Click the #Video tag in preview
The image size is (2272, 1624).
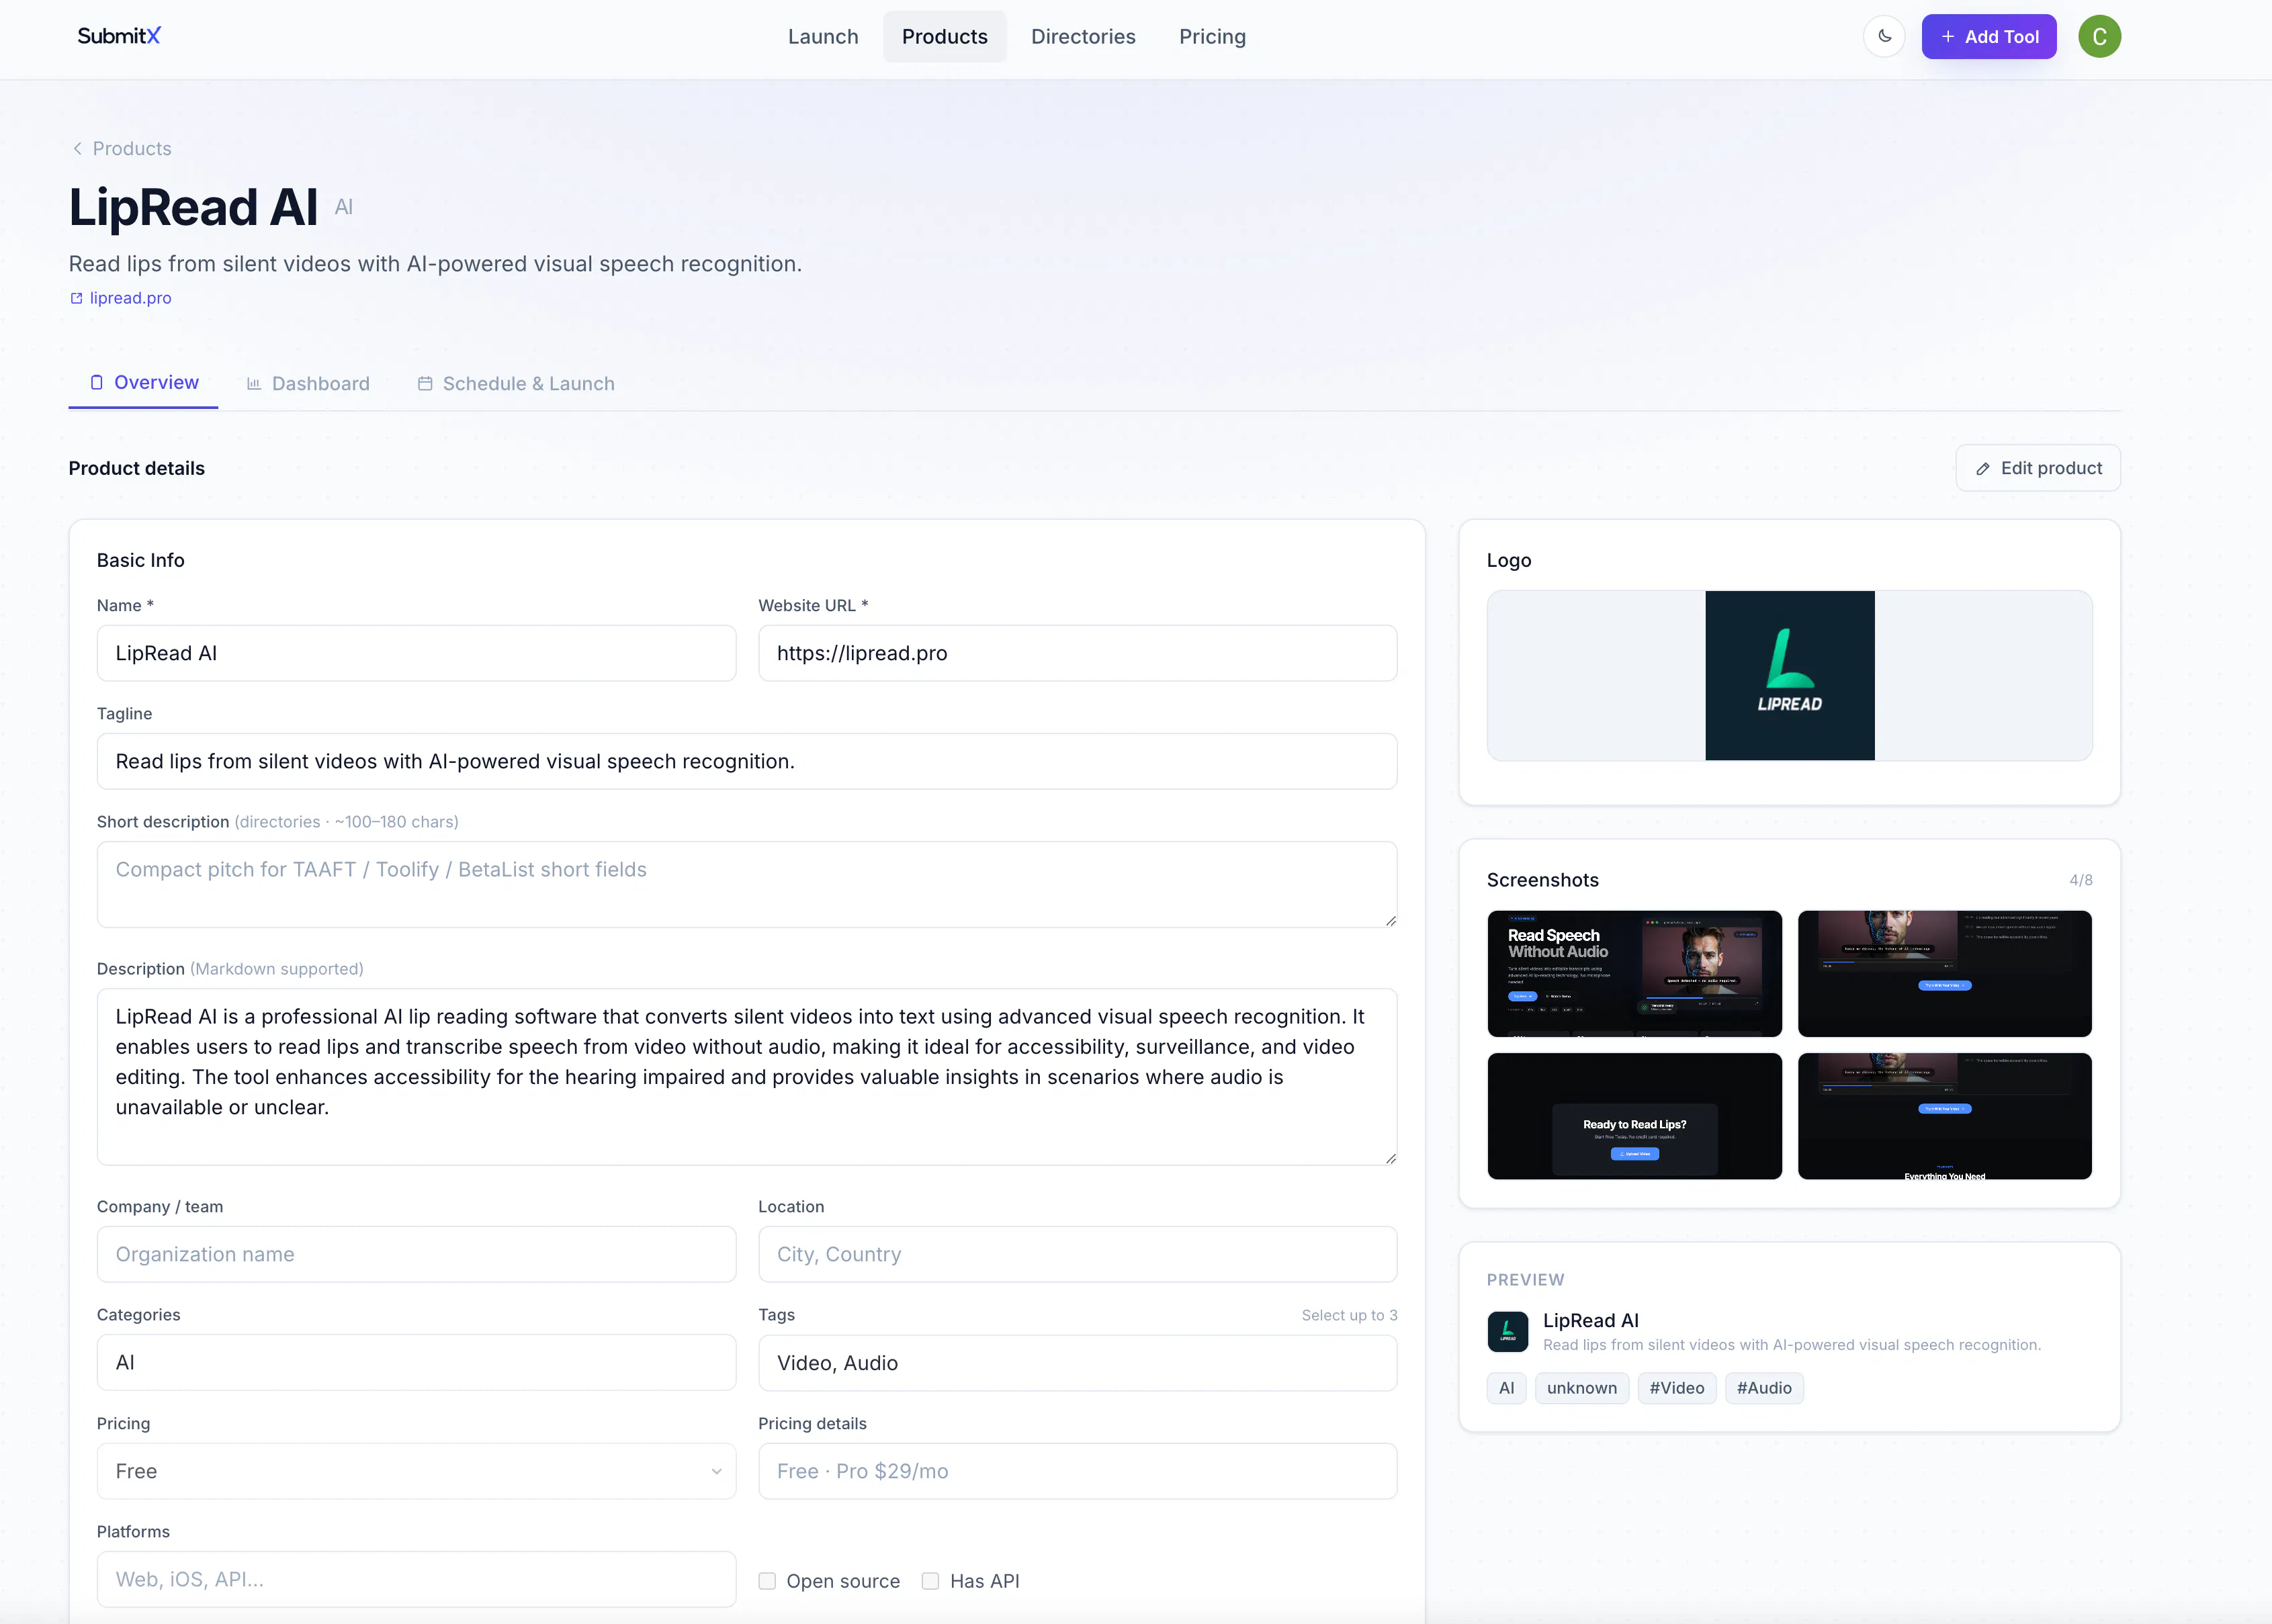coord(1676,1388)
